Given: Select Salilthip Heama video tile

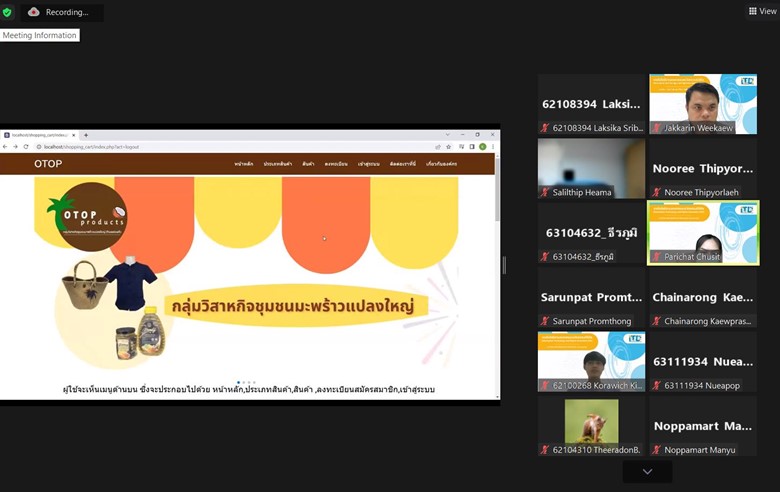Looking at the screenshot, I should [x=591, y=168].
